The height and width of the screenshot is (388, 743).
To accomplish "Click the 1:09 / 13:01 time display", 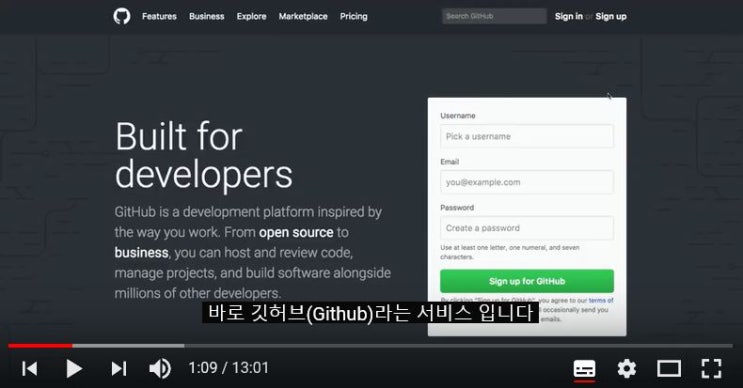I will click(228, 368).
